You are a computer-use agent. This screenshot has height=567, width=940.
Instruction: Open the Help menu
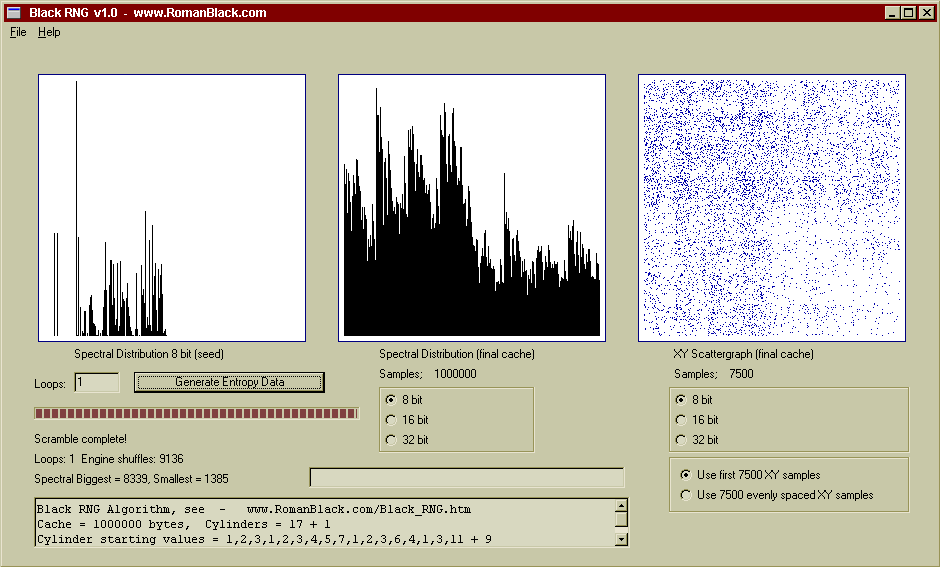[49, 32]
